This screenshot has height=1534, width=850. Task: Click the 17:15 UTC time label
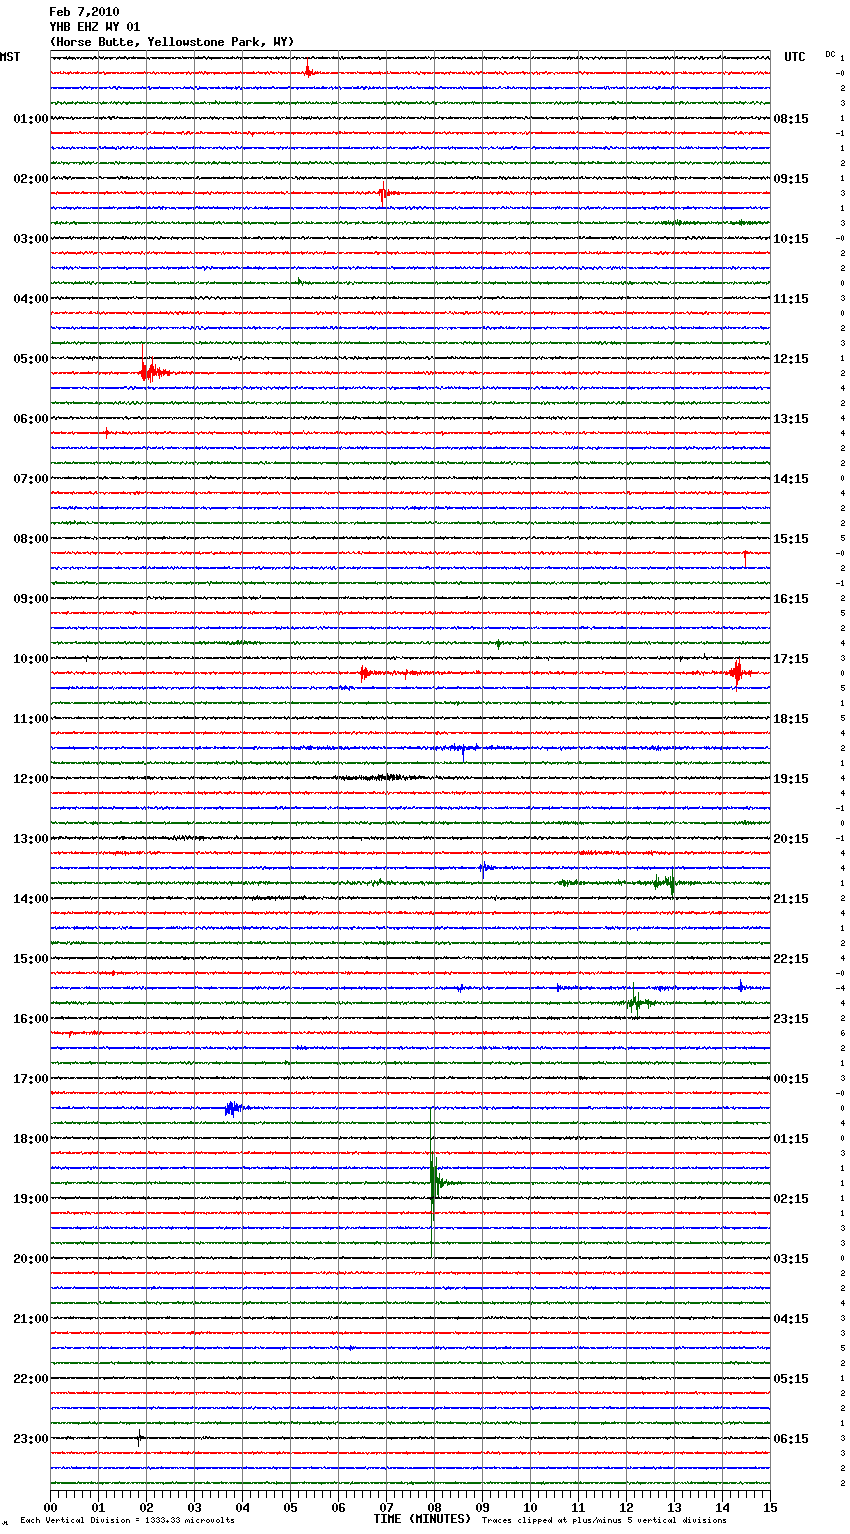pyautogui.click(x=791, y=659)
